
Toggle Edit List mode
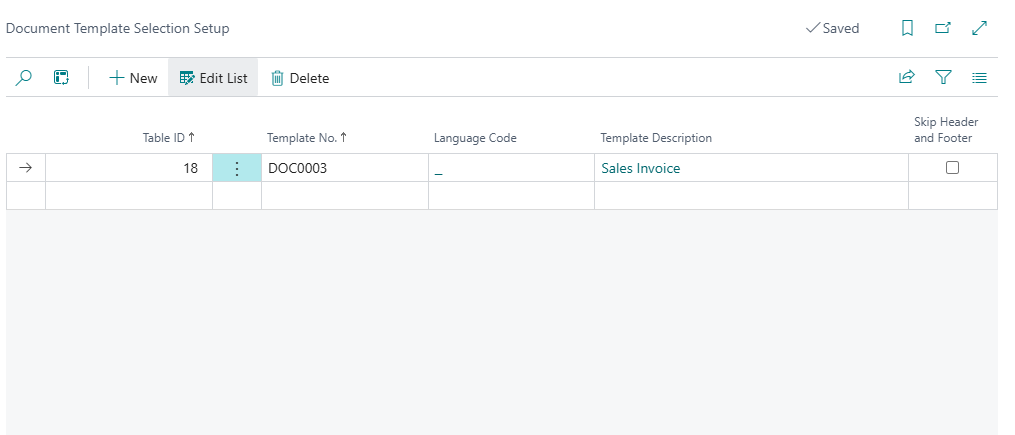[x=213, y=78]
